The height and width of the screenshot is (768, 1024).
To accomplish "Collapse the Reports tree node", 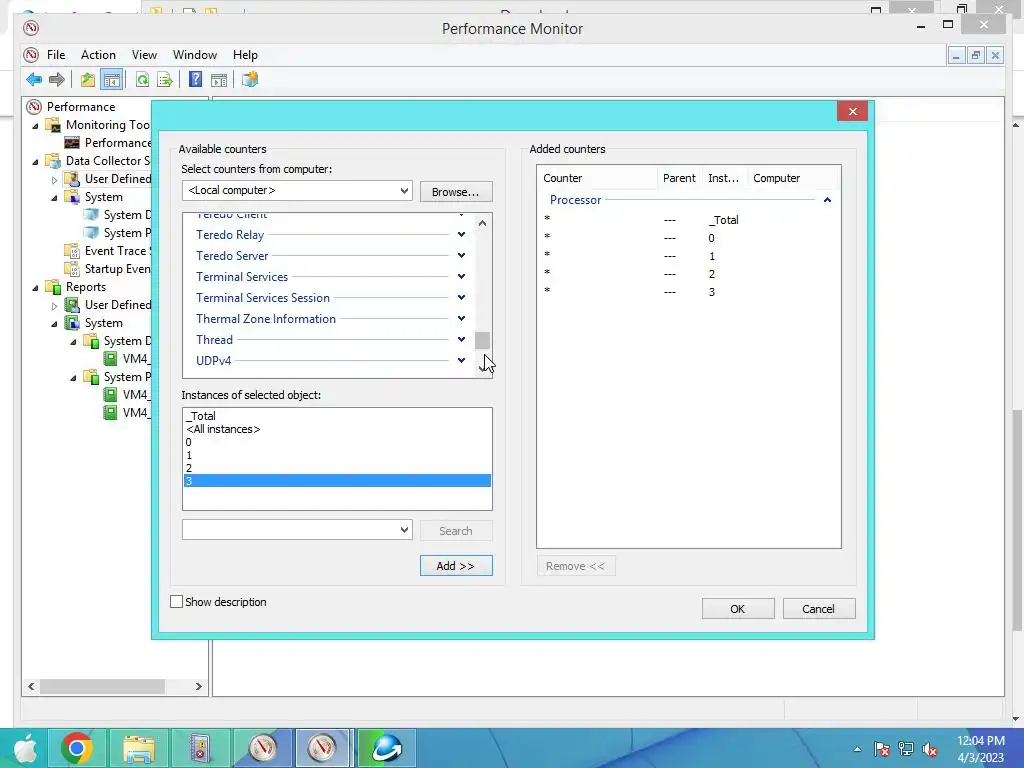I will point(35,287).
